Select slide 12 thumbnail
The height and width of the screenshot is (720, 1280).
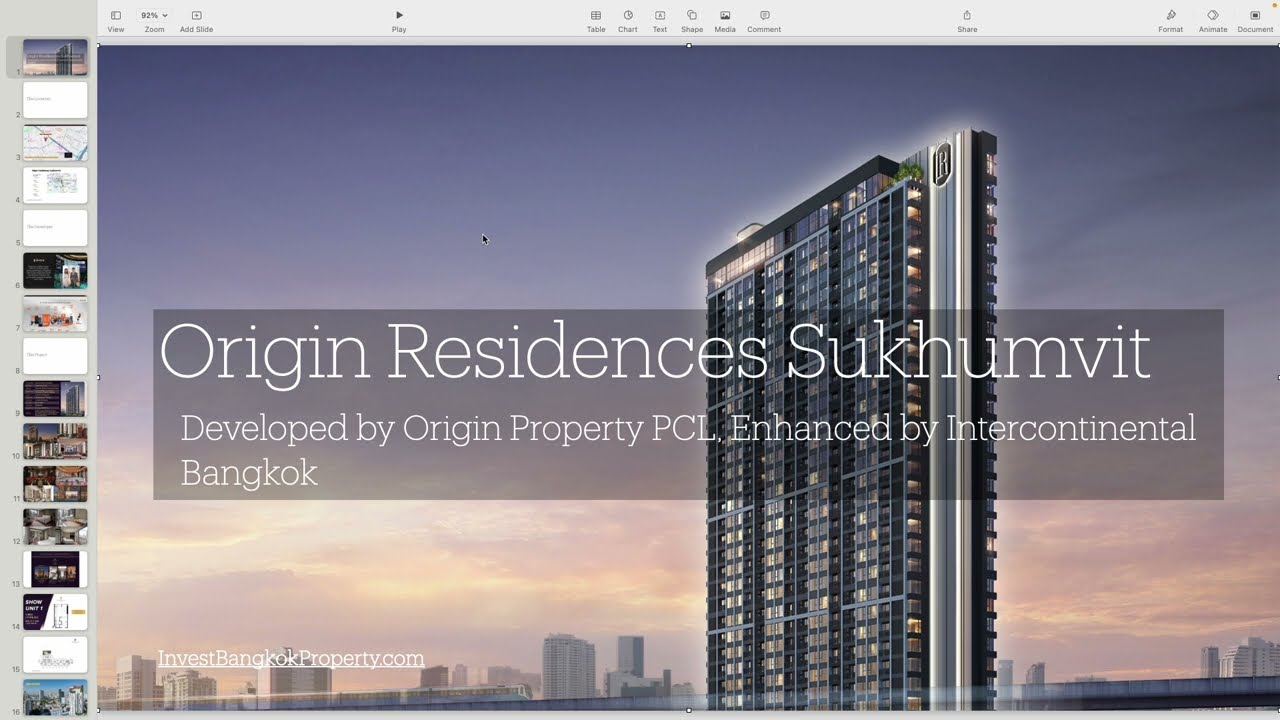(55, 527)
